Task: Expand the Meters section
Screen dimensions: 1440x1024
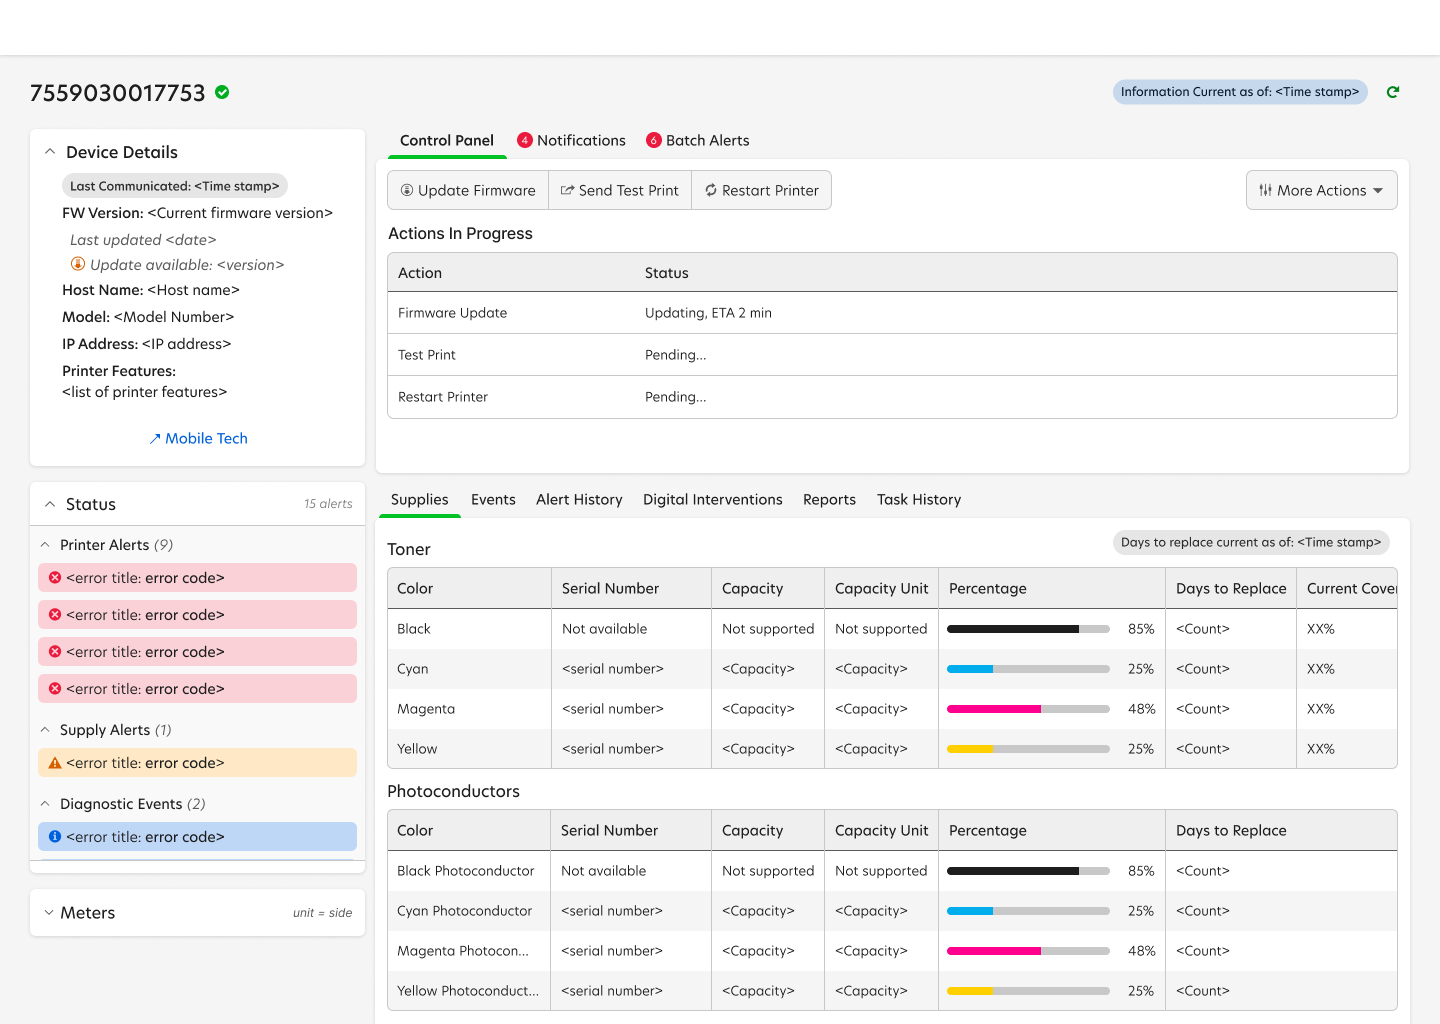Action: coord(50,912)
